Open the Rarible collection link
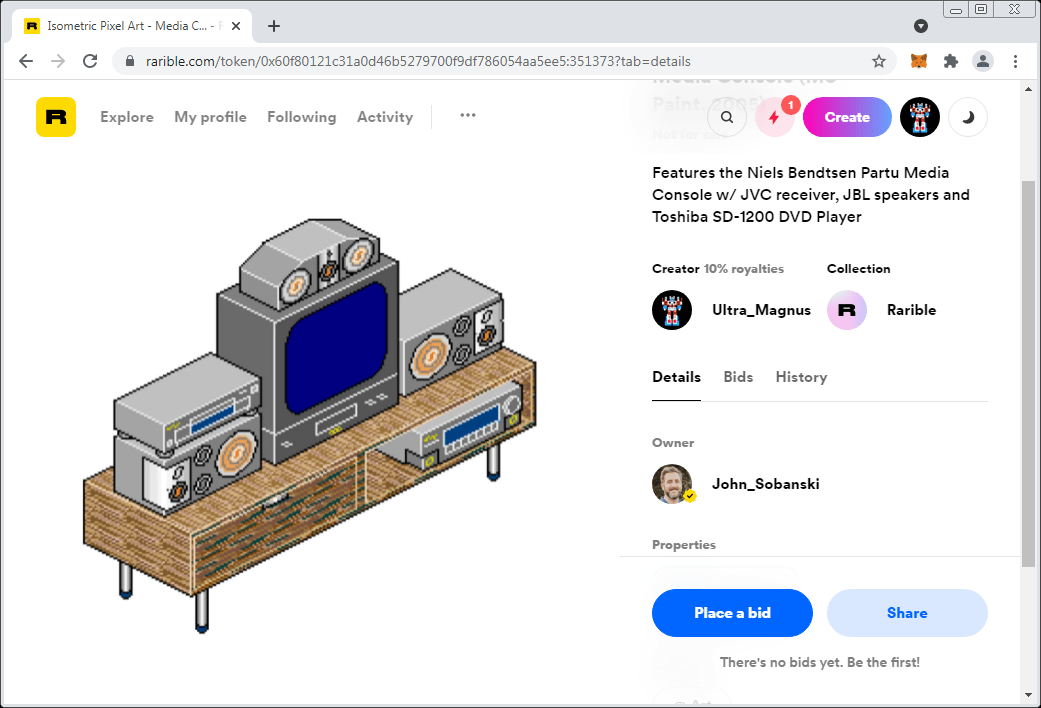This screenshot has width=1041, height=708. coord(912,310)
